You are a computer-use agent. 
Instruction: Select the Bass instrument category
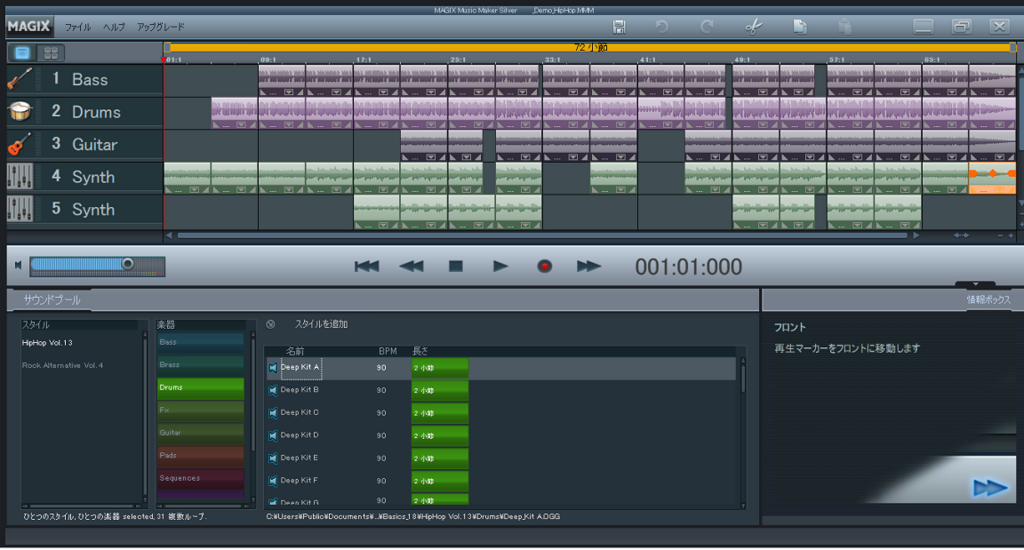tap(200, 342)
